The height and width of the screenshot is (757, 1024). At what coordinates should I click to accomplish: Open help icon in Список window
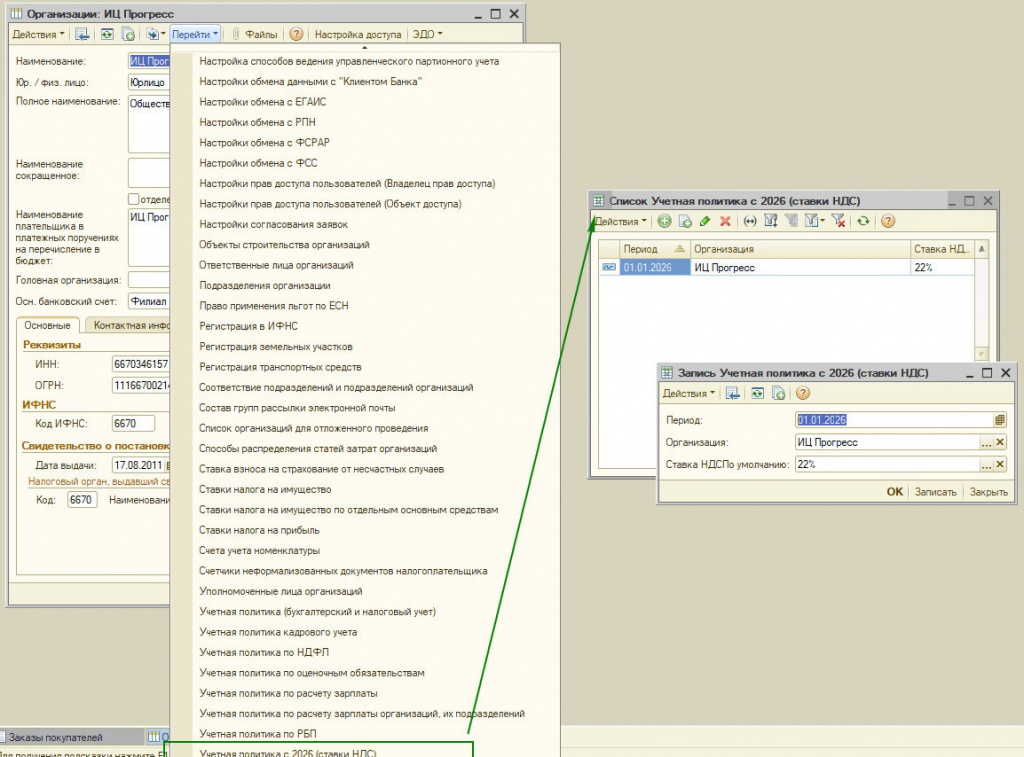tap(888, 221)
